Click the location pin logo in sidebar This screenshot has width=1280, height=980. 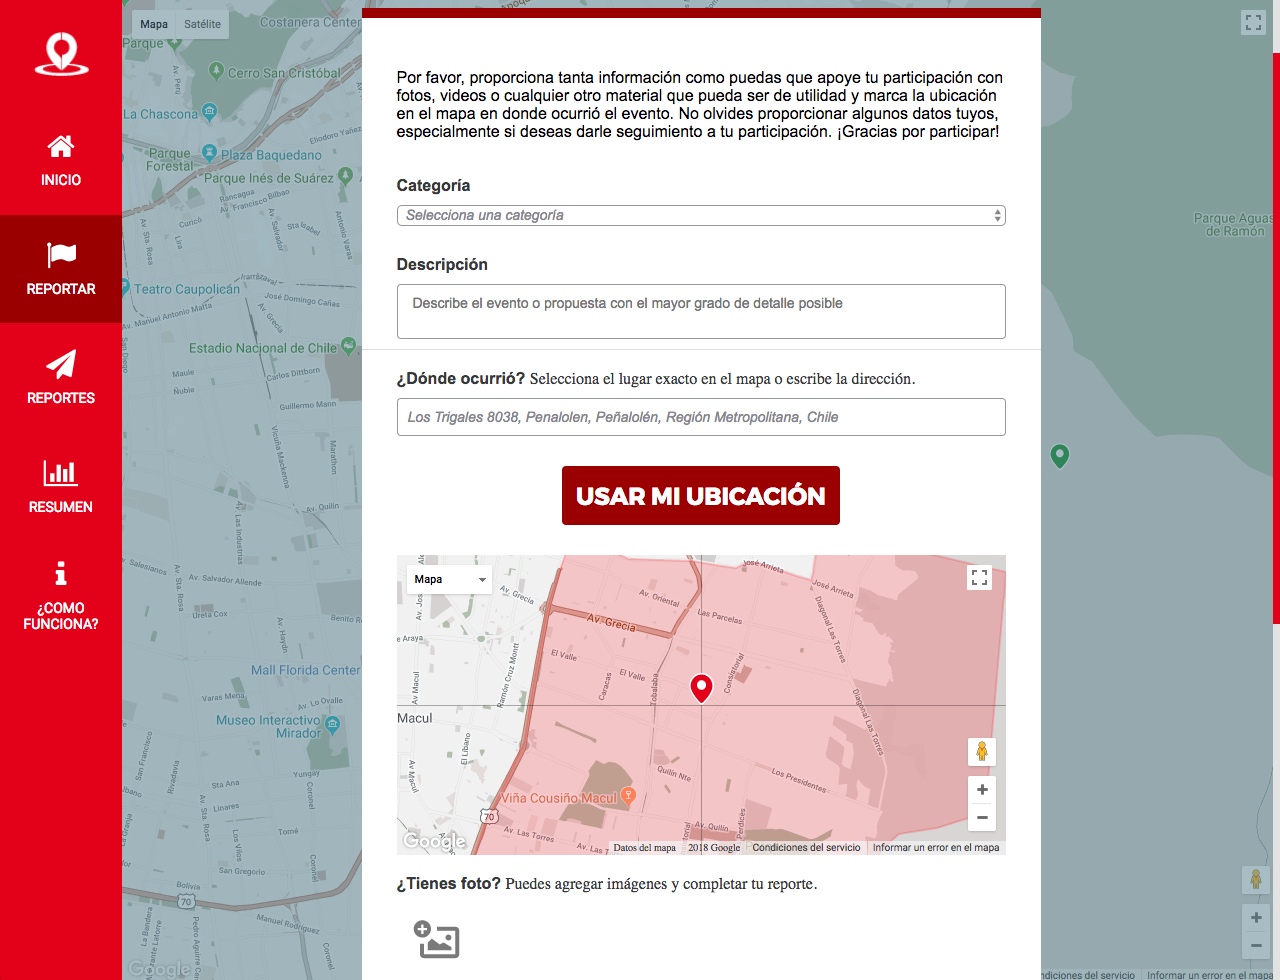click(x=61, y=54)
